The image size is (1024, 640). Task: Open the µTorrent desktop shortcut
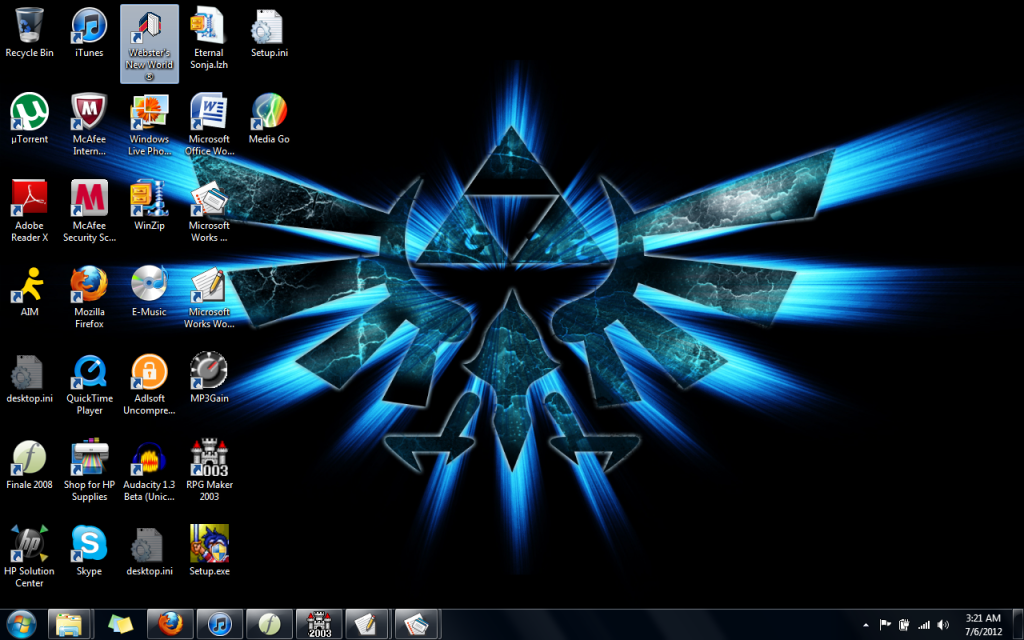29,119
